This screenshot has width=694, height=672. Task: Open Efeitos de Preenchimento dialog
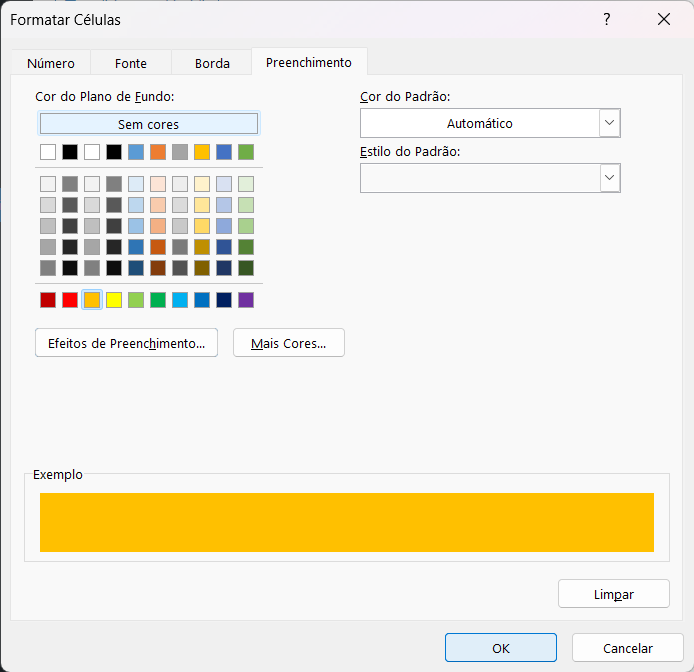pos(127,343)
